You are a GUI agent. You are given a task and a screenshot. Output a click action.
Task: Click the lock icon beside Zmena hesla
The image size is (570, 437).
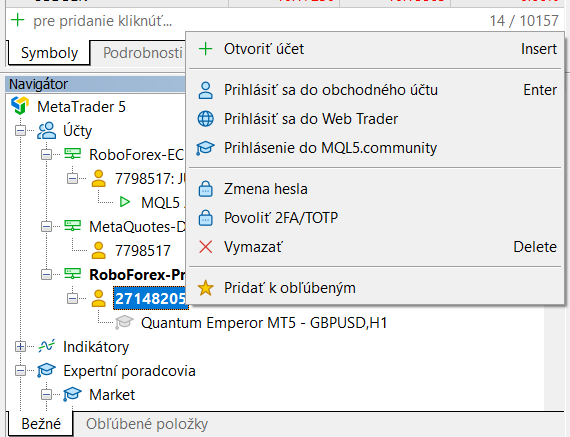(205, 189)
